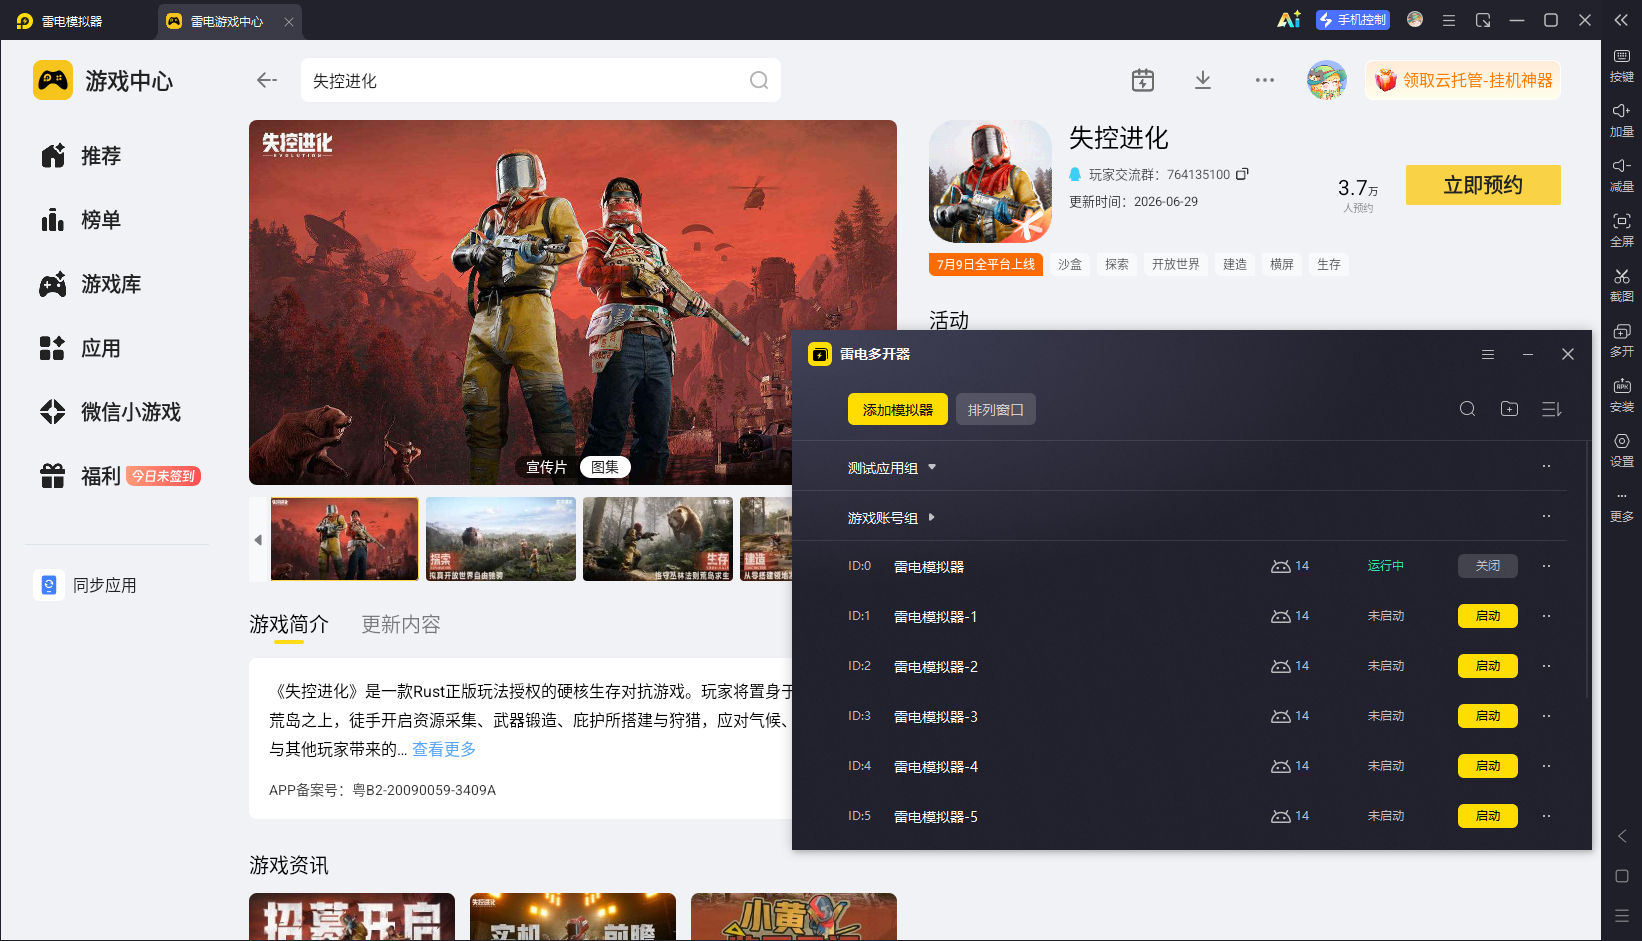Click the 开放世界 genre tag
The image size is (1642, 941).
[1176, 264]
